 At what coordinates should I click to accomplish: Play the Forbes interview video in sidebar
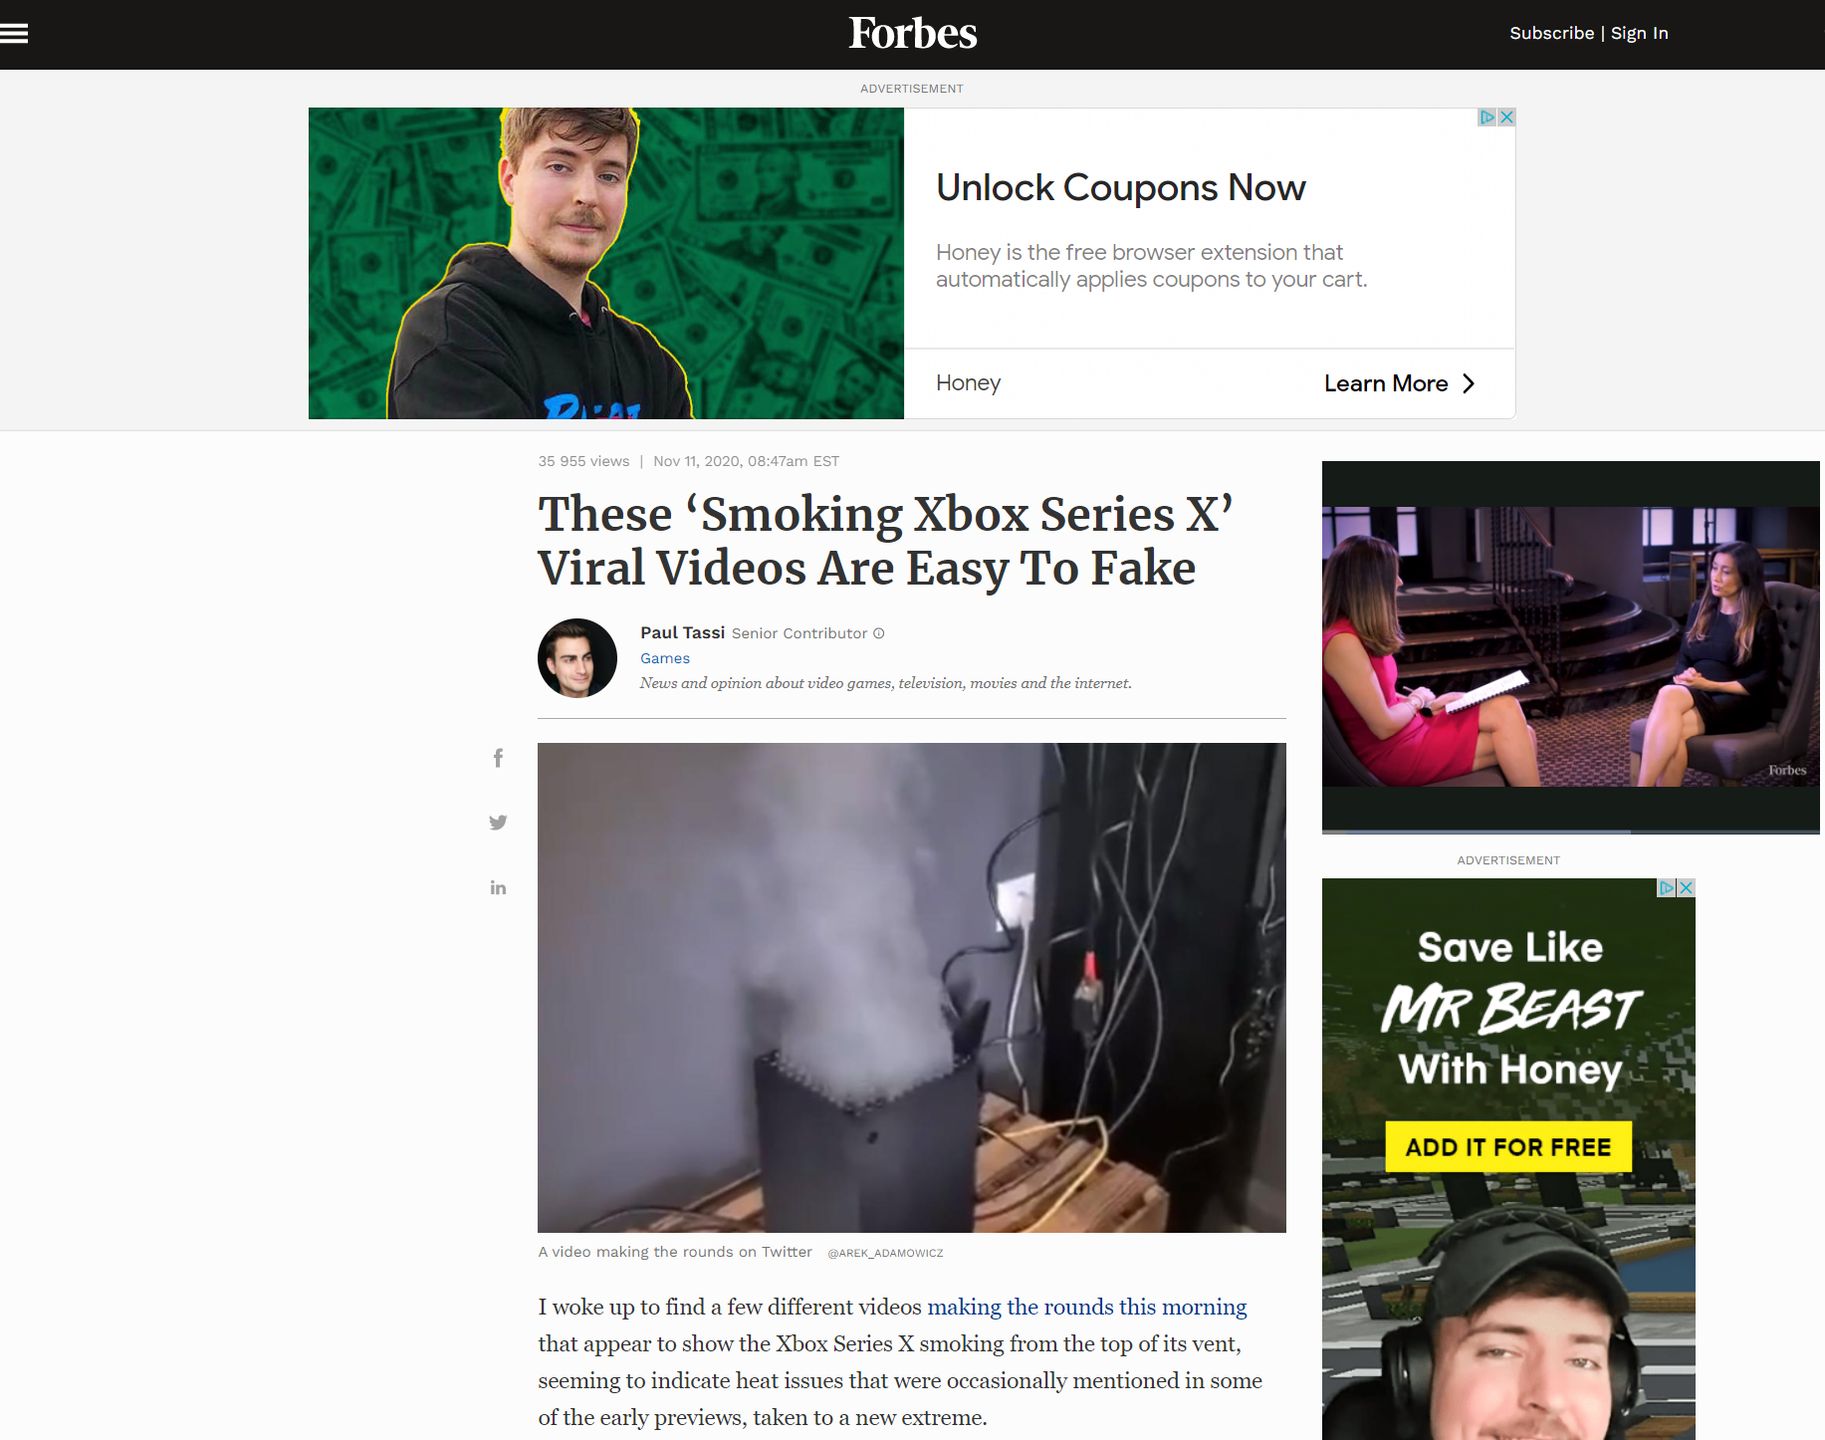tap(1570, 647)
